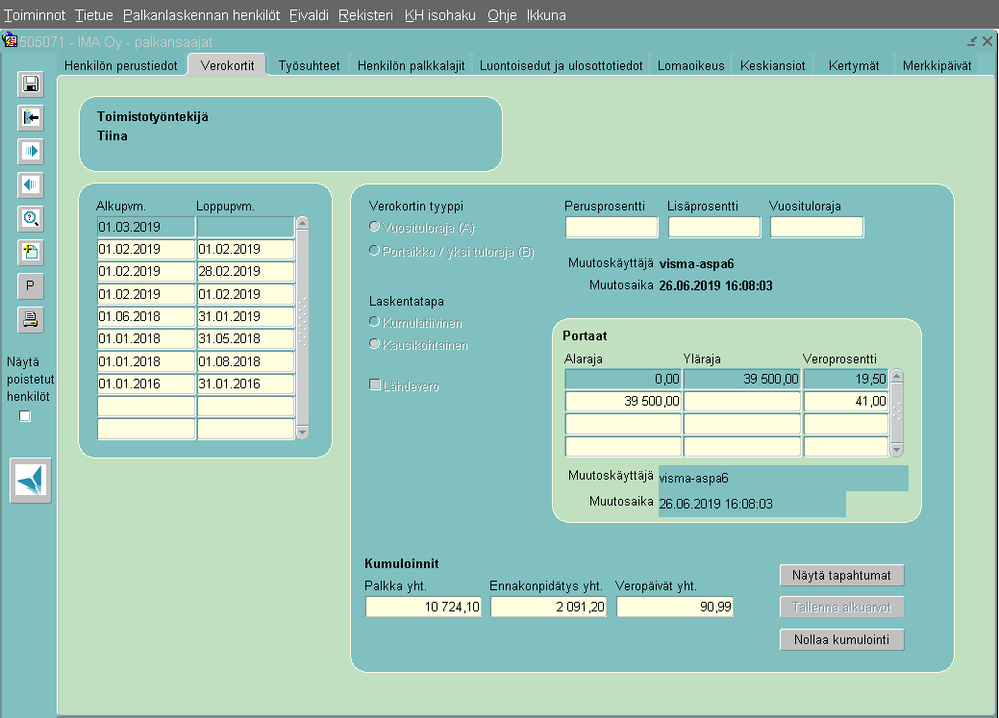The height and width of the screenshot is (718, 999).
Task: Click the Save floppy disk icon
Action: 30,84
